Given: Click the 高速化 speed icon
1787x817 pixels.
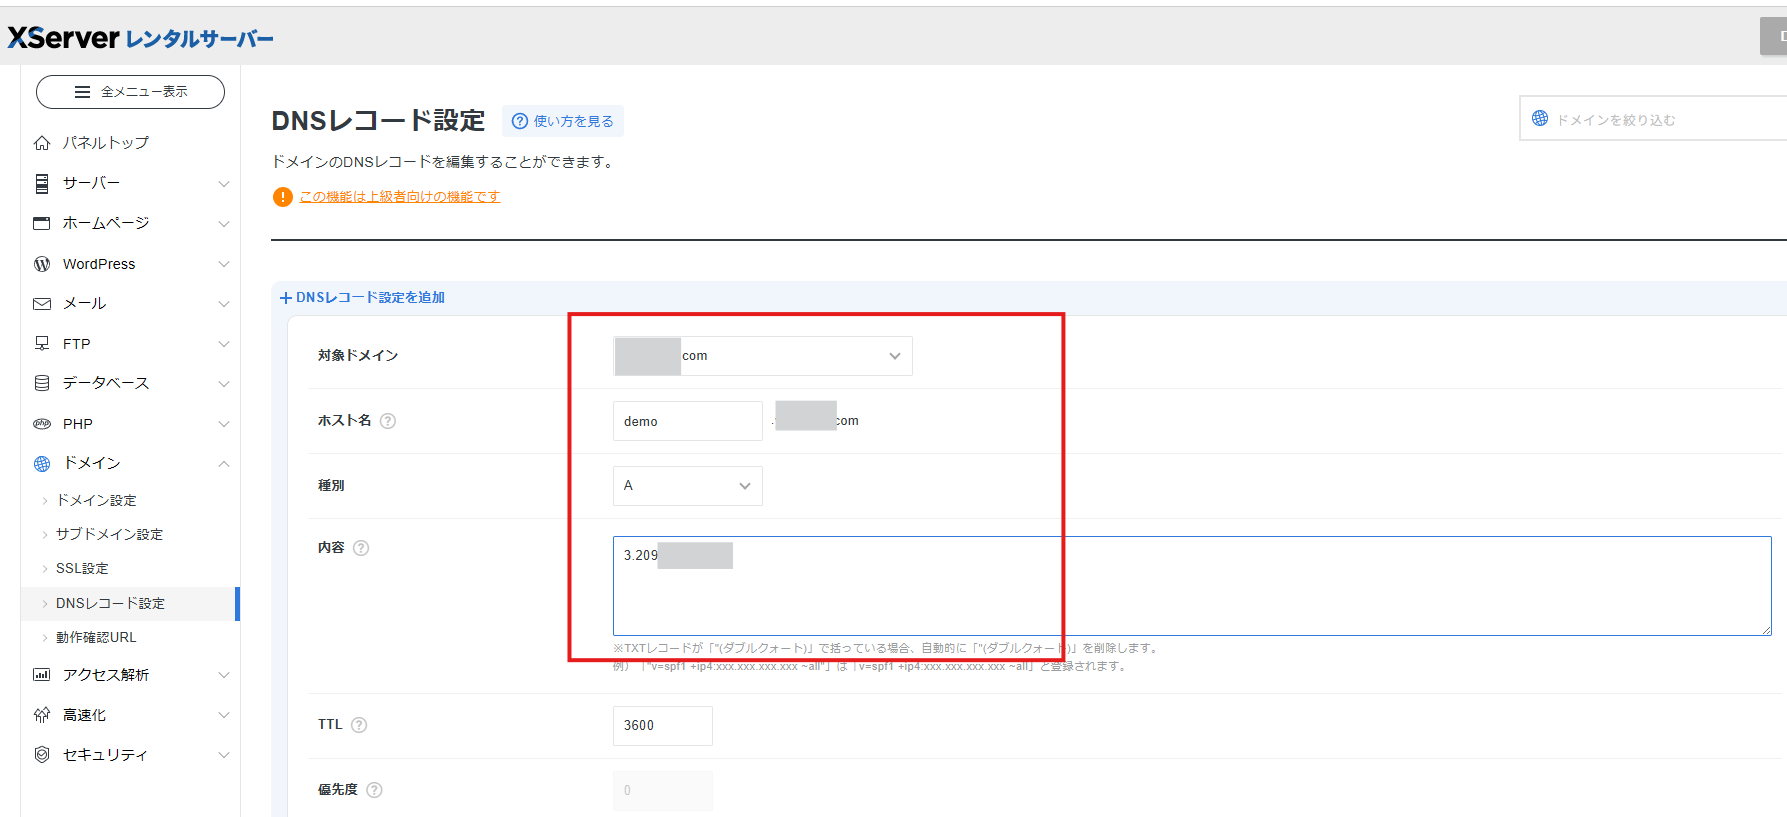Looking at the screenshot, I should [42, 715].
